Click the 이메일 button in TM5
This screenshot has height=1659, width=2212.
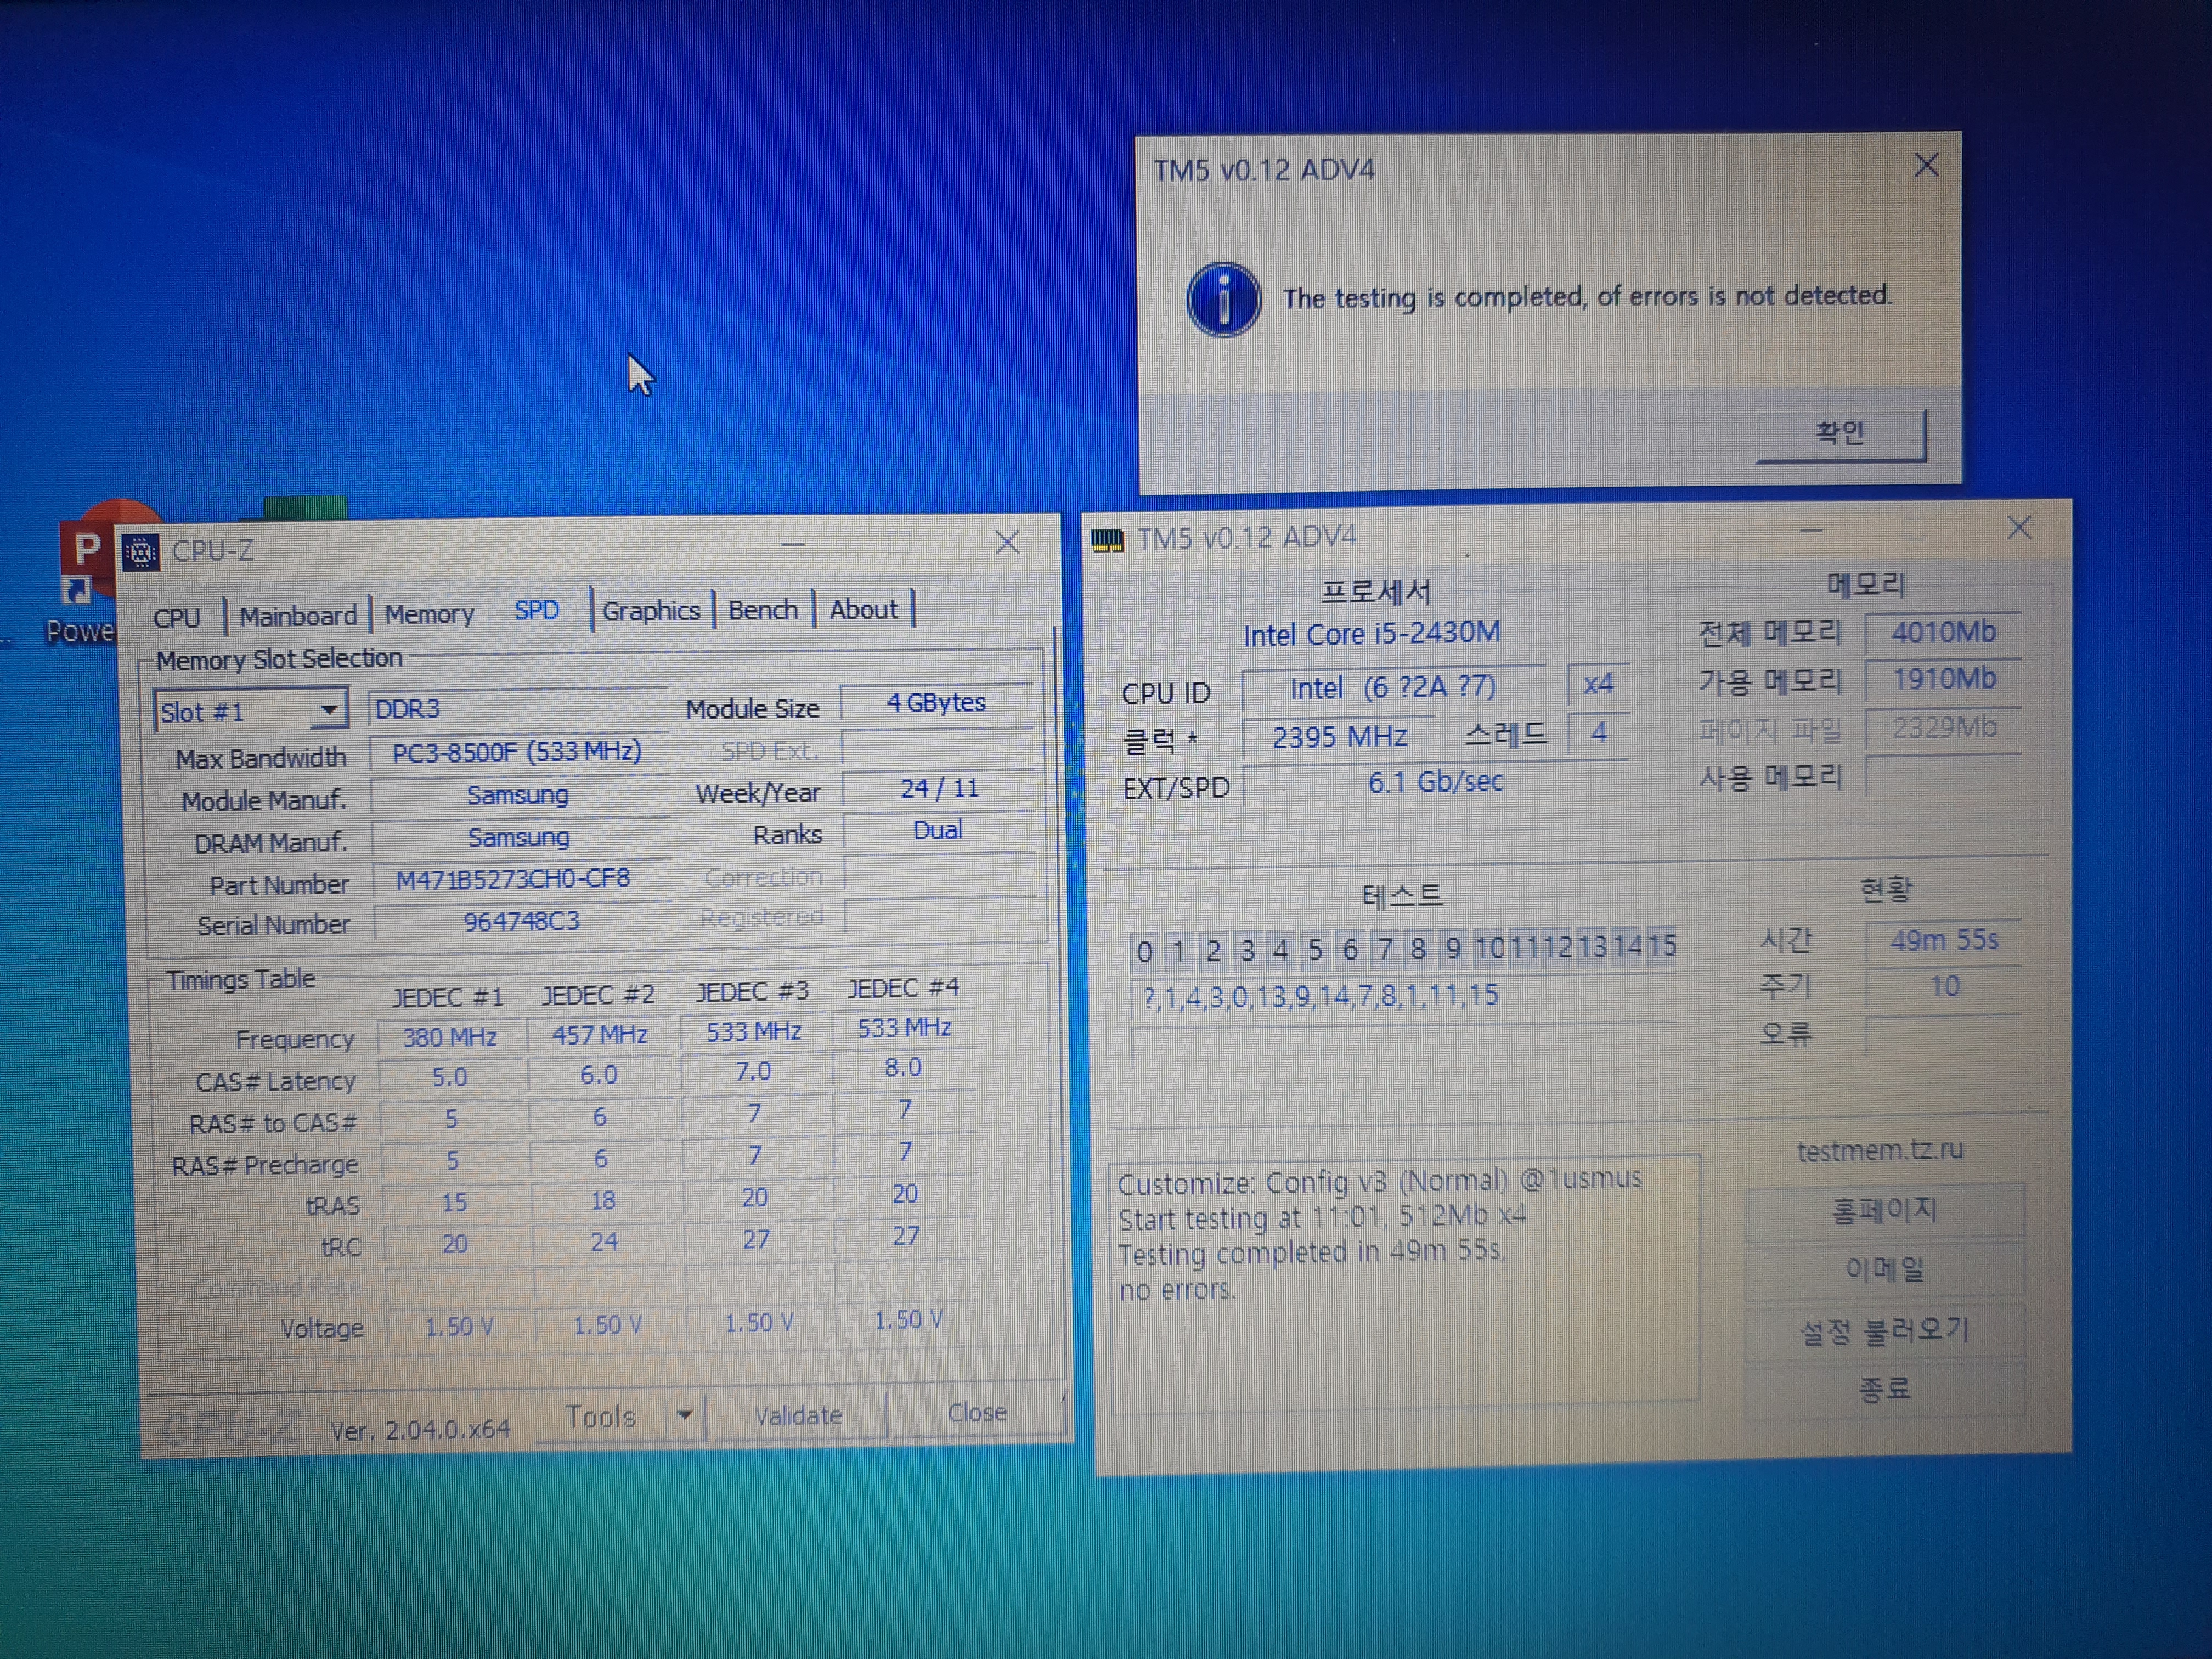[x=1884, y=1269]
